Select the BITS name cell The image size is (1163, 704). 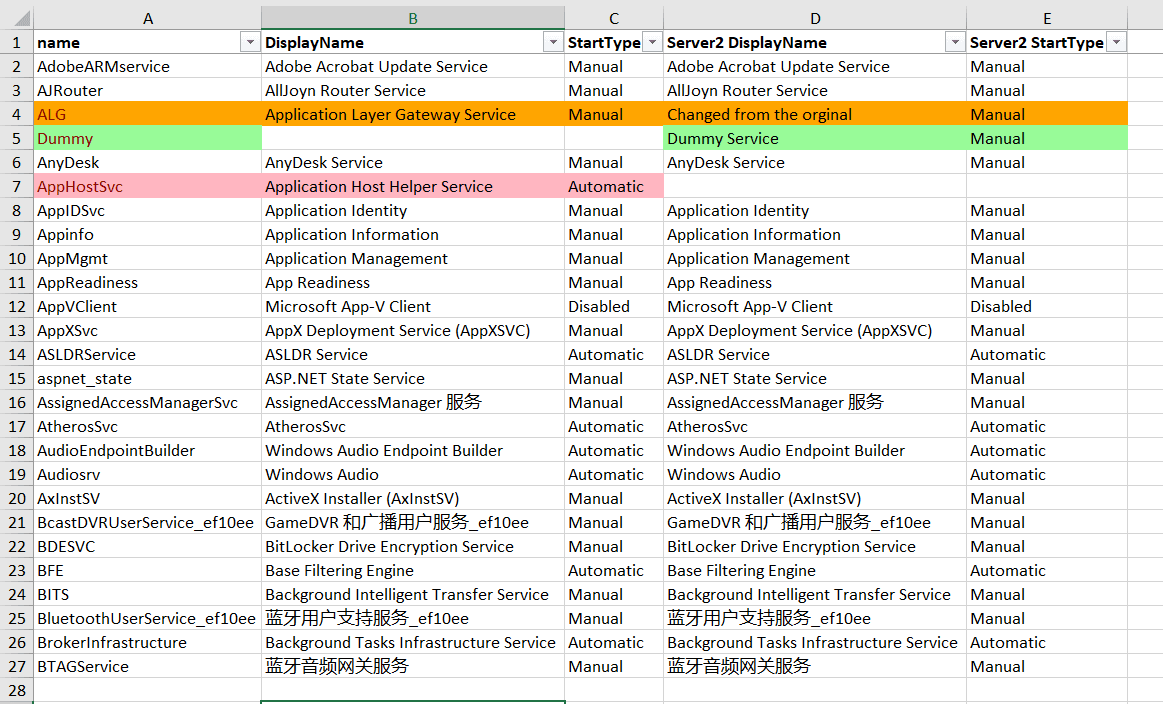click(148, 594)
